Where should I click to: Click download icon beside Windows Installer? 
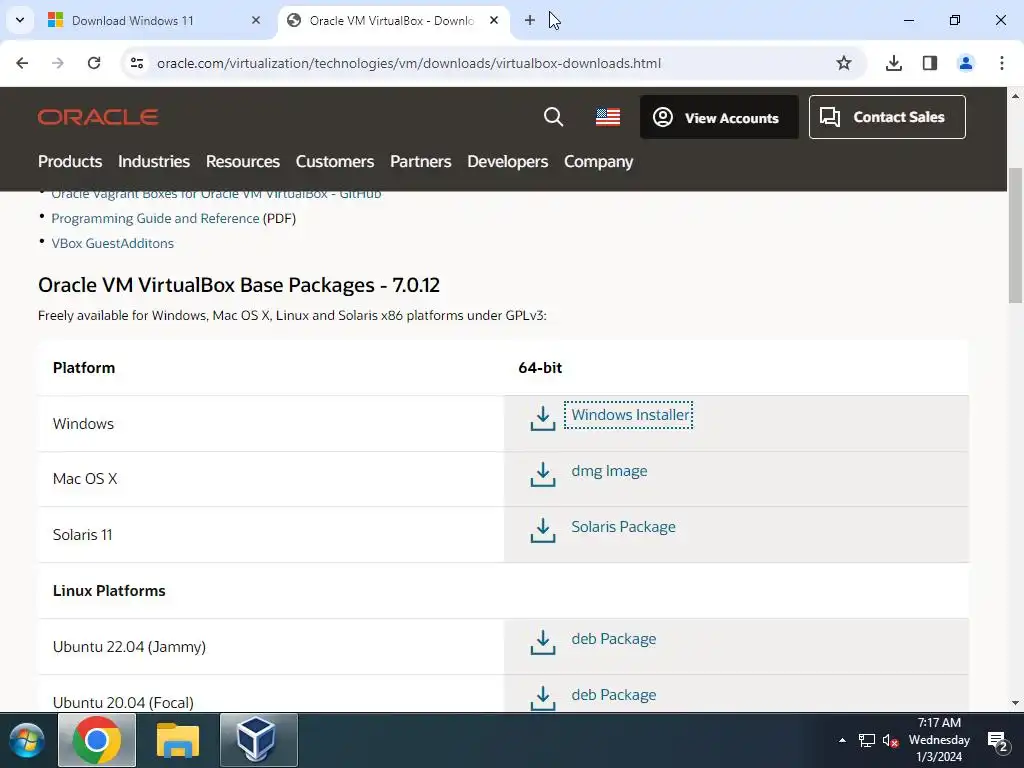coord(543,419)
